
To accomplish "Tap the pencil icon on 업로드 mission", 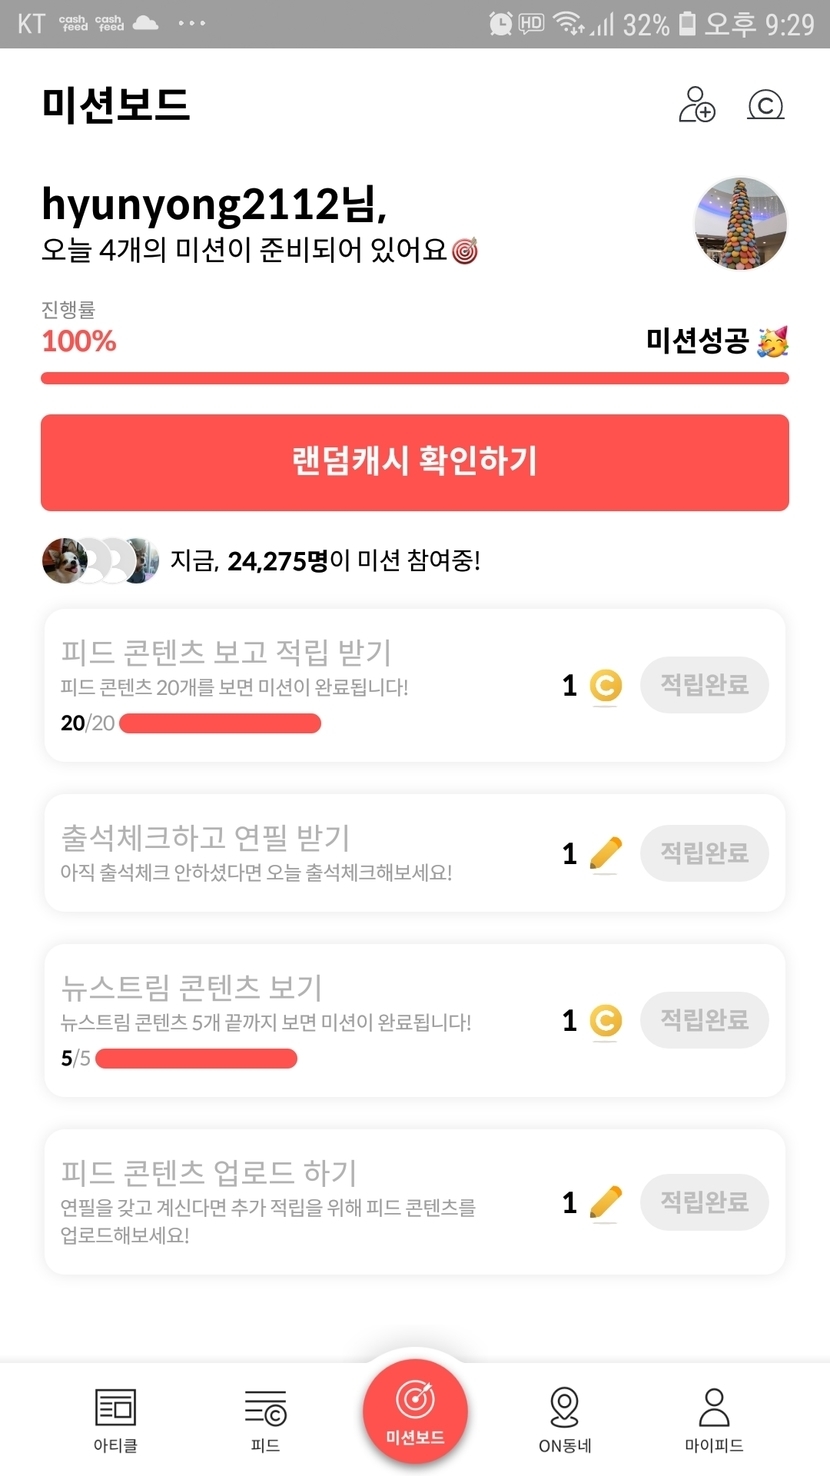I will [605, 1203].
